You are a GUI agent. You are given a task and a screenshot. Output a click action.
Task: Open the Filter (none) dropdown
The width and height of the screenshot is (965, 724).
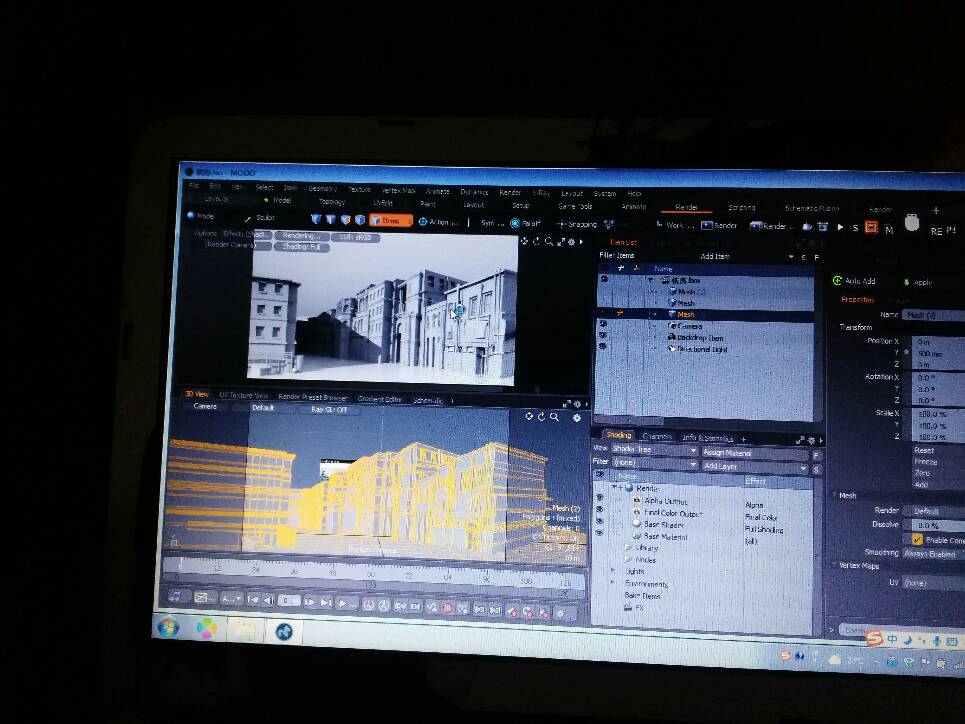point(654,462)
